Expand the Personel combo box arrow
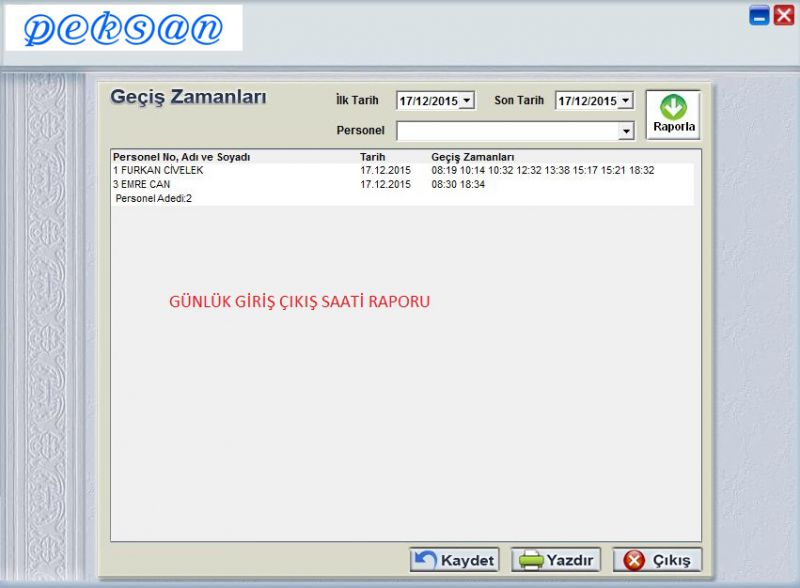Viewport: 800px width, 588px height. 626,131
